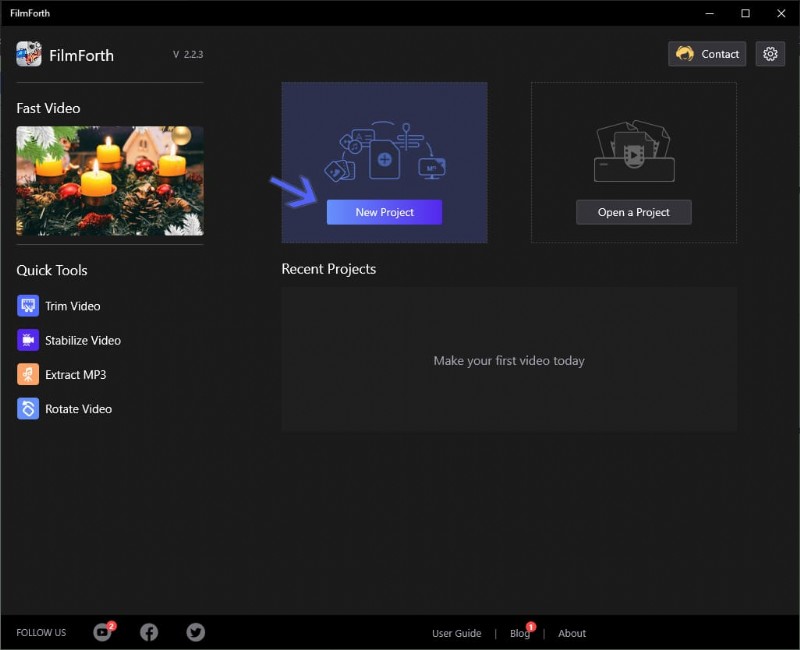The height and width of the screenshot is (650, 800).
Task: Play the Fast Video candle preview
Action: (109, 181)
